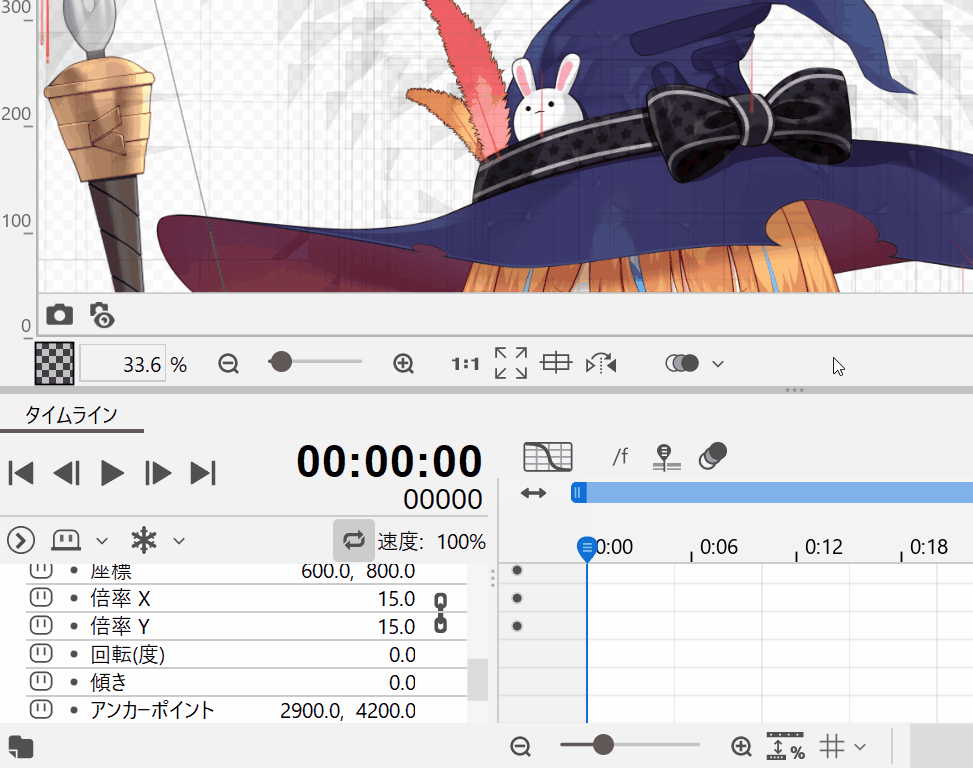
Task: Click the camera snapshot icon
Action: click(60, 315)
